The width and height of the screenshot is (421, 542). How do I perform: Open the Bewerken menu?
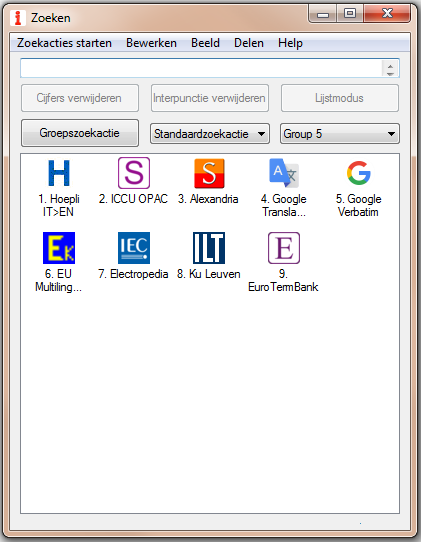151,43
